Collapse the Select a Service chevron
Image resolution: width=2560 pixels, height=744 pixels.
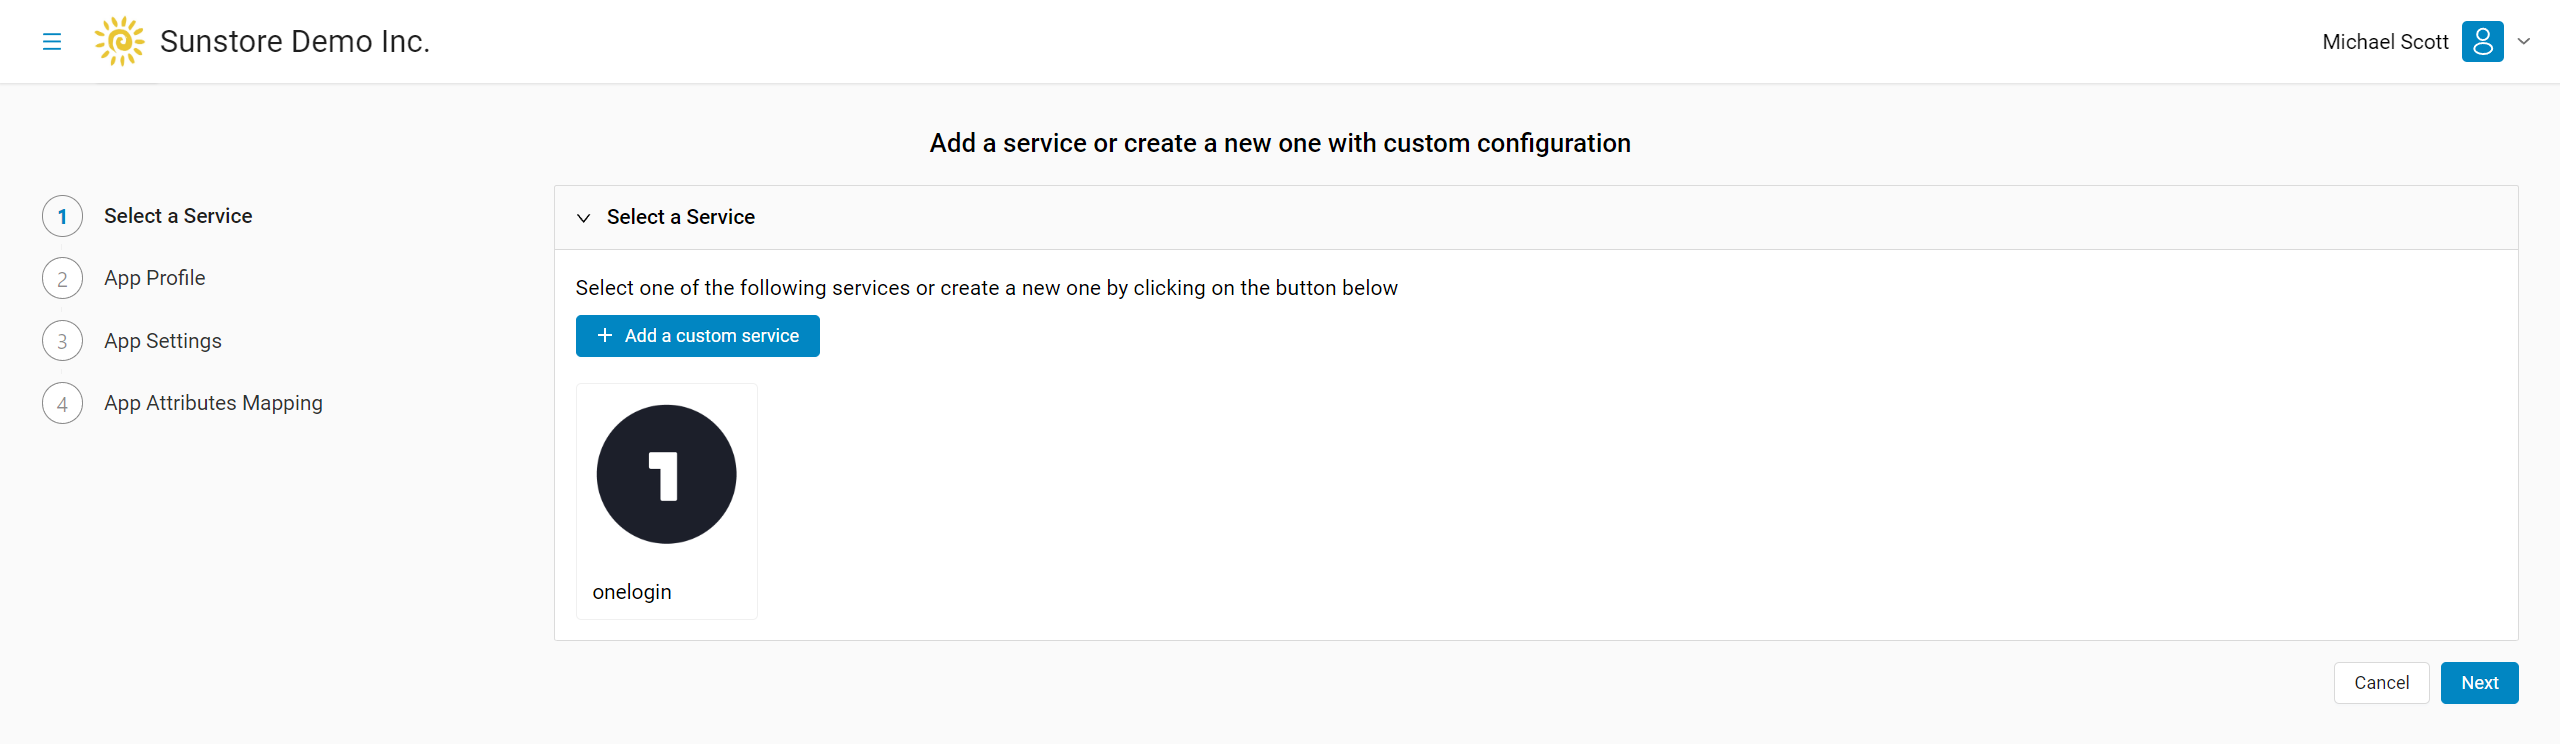(584, 217)
